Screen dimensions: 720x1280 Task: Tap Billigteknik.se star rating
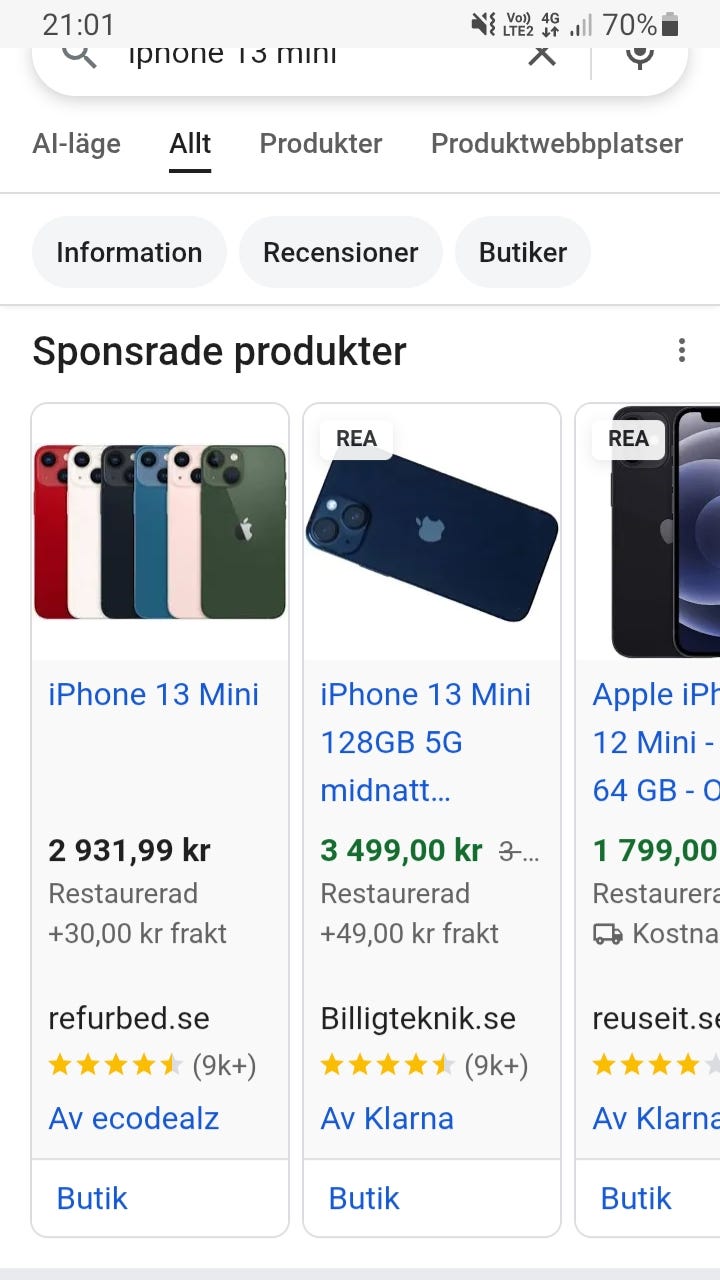pos(388,1066)
